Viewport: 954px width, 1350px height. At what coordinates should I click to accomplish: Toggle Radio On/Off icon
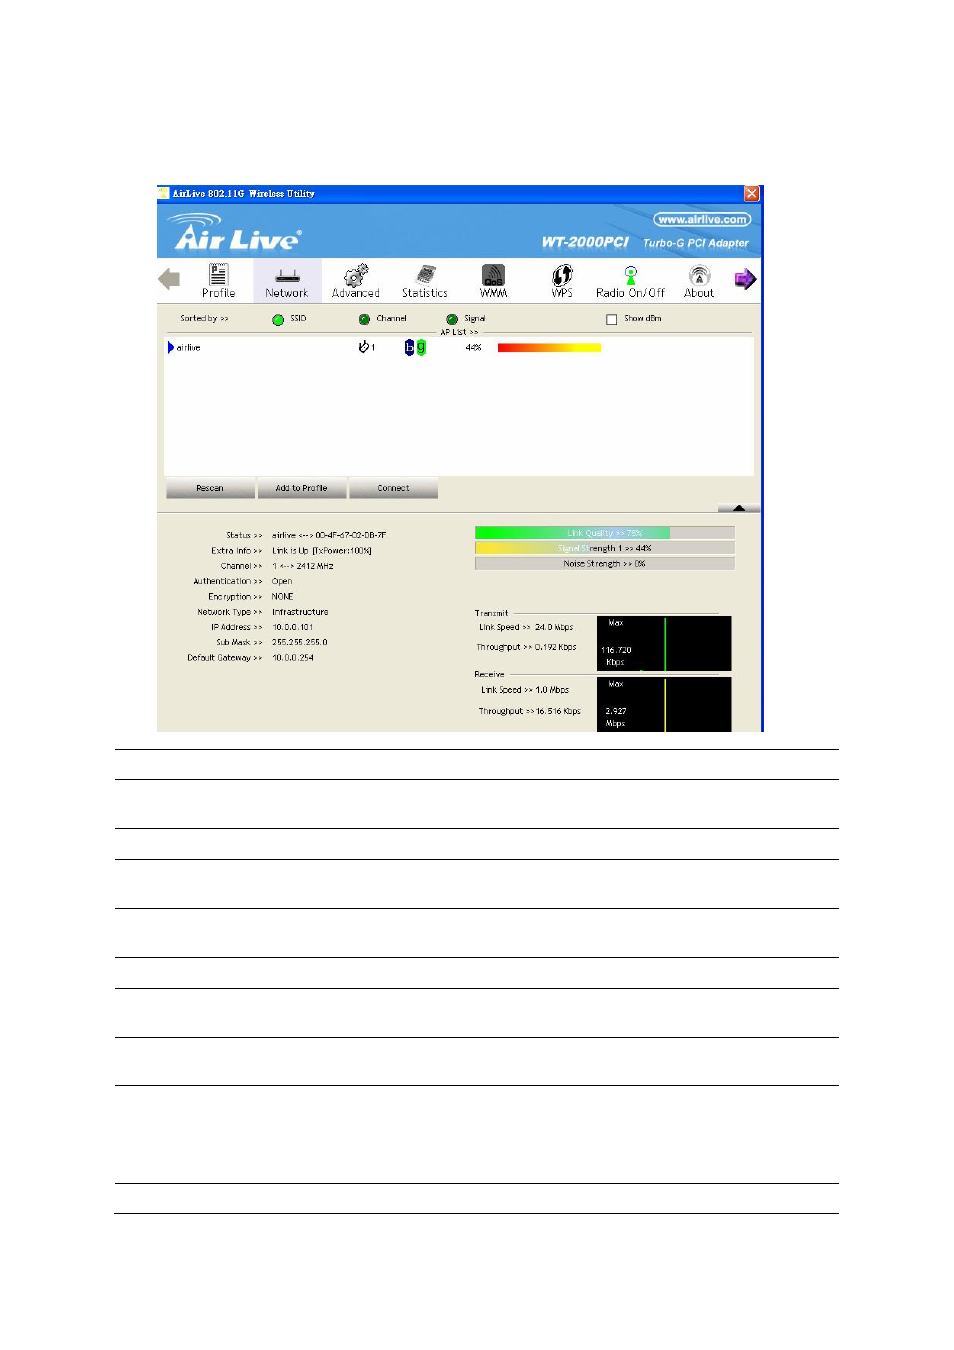(x=630, y=280)
